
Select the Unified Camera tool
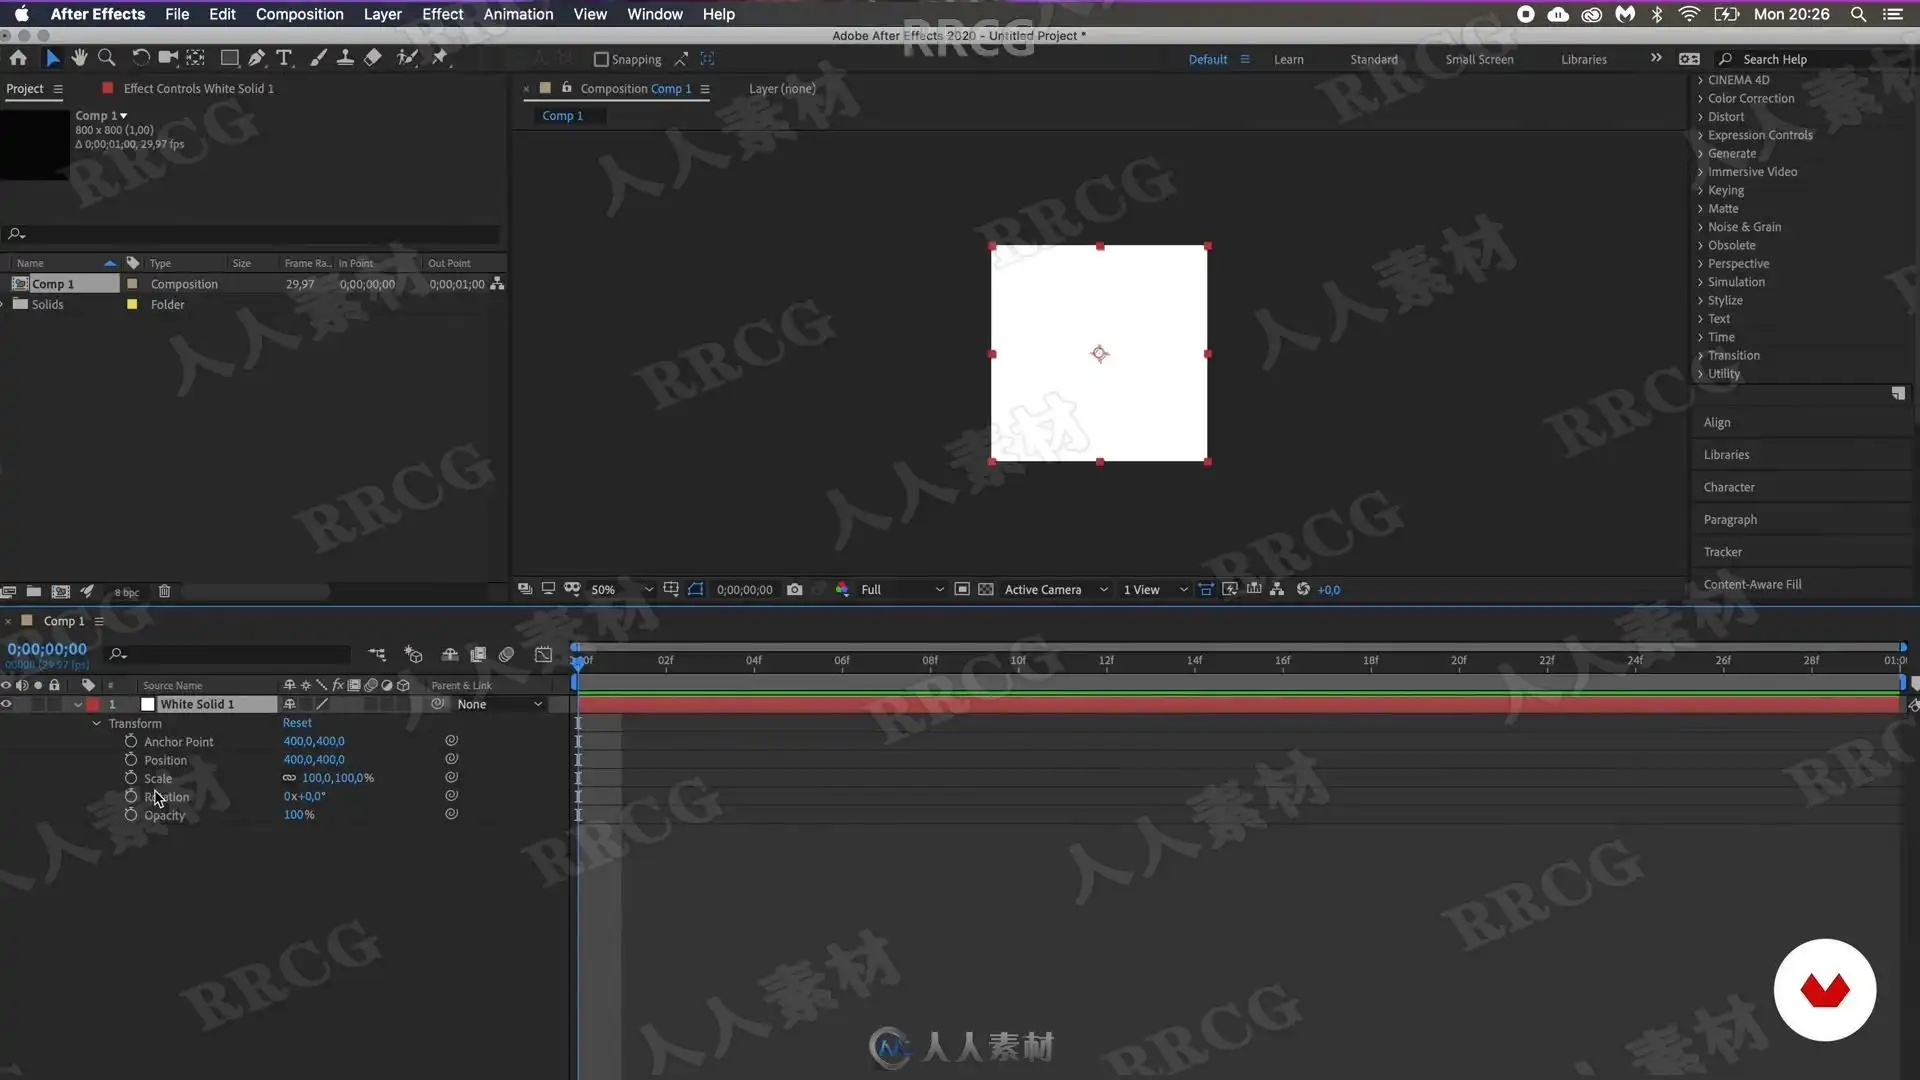click(x=168, y=58)
